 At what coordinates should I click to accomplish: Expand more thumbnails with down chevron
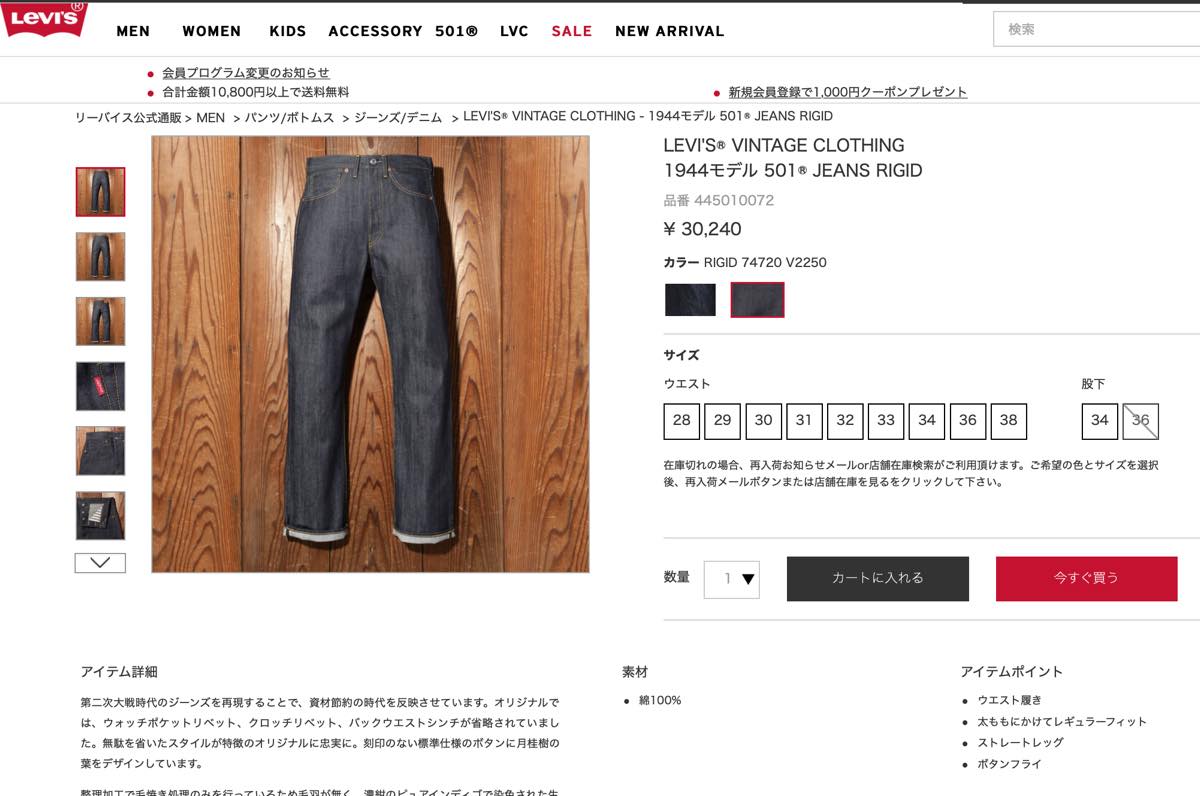tap(100, 563)
